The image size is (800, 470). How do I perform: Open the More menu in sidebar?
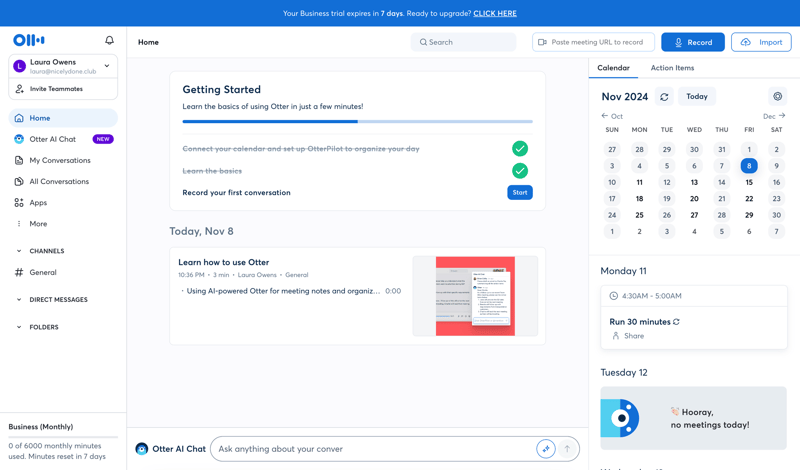click(x=63, y=224)
